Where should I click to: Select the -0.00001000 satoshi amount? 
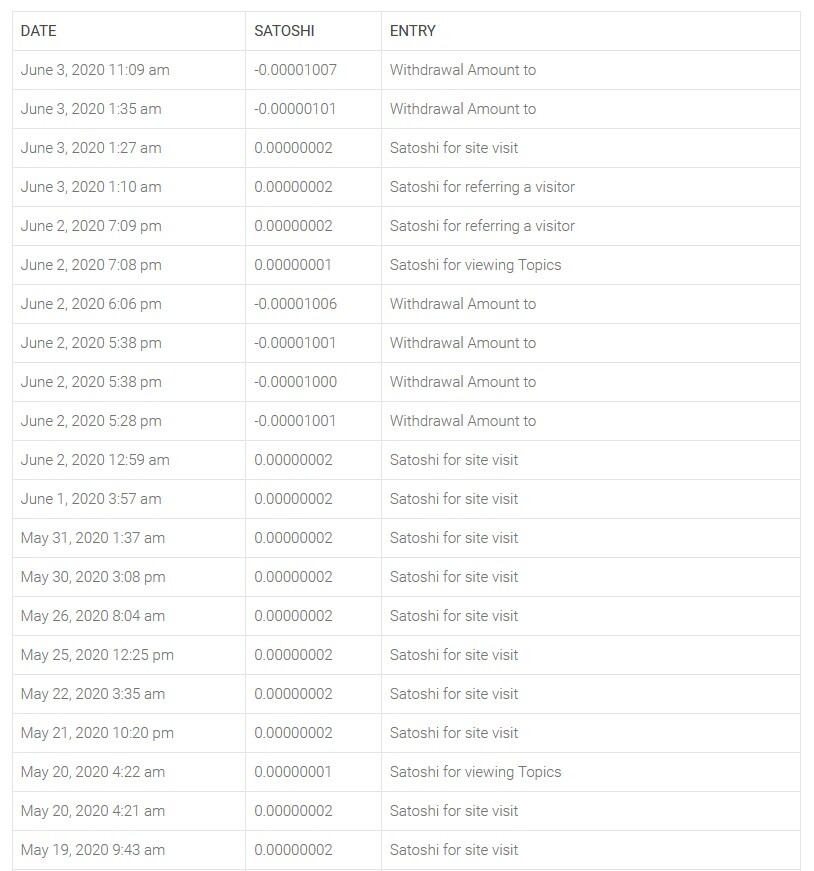coord(295,382)
